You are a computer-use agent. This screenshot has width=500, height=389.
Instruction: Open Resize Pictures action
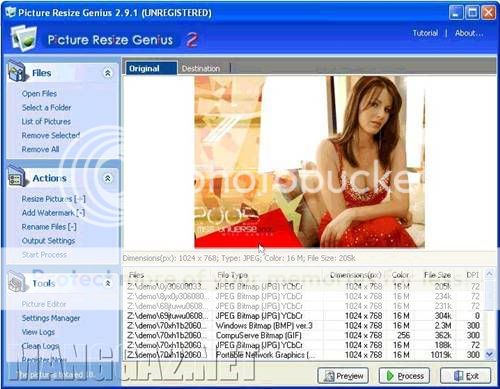54,199
